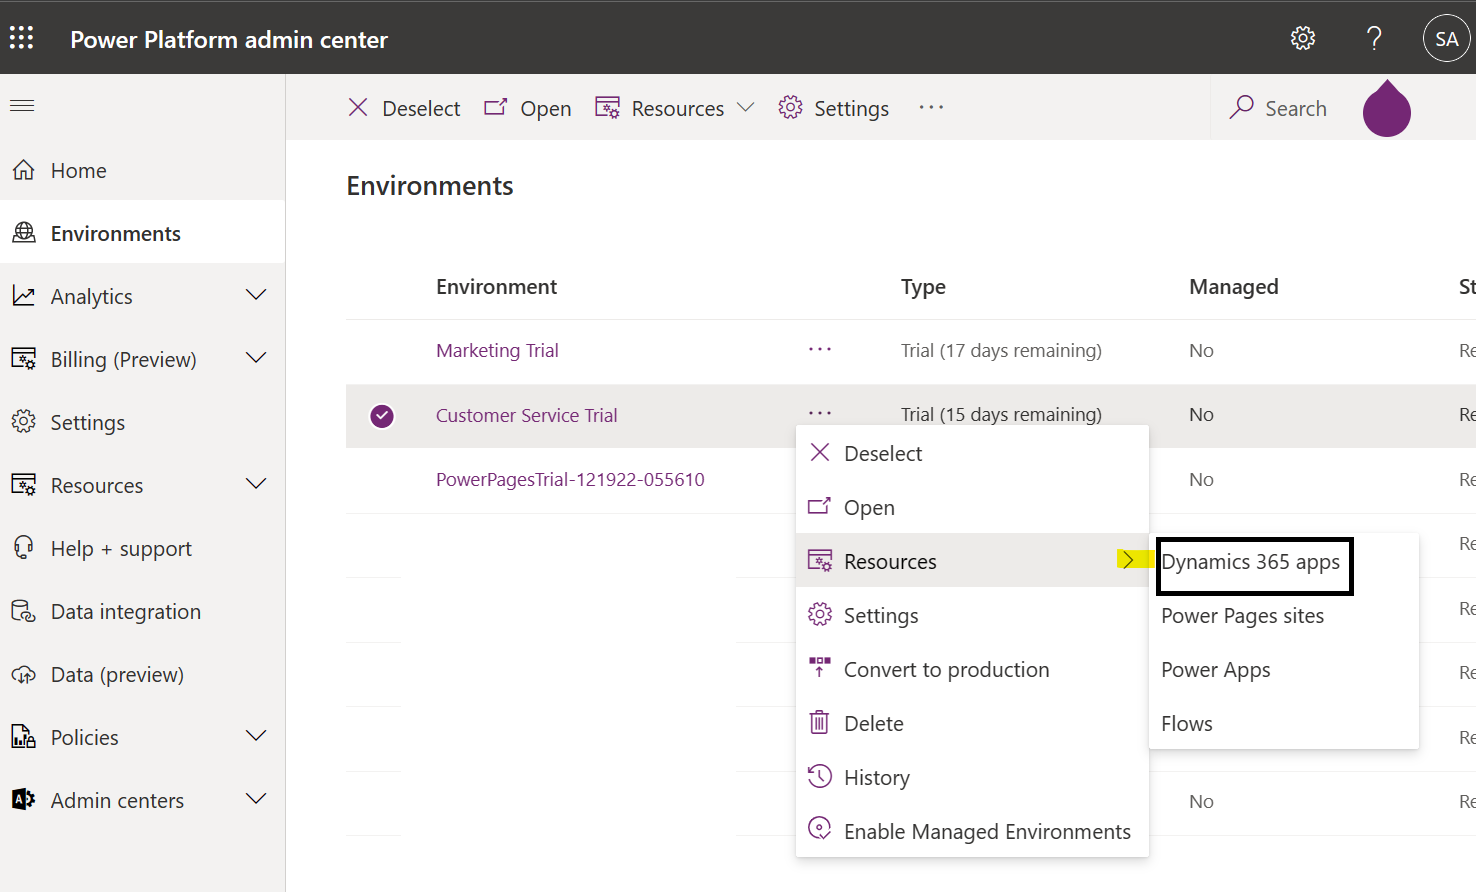The height and width of the screenshot is (892, 1476).
Task: Expand the sidebar Resources chevron
Action: point(256,484)
